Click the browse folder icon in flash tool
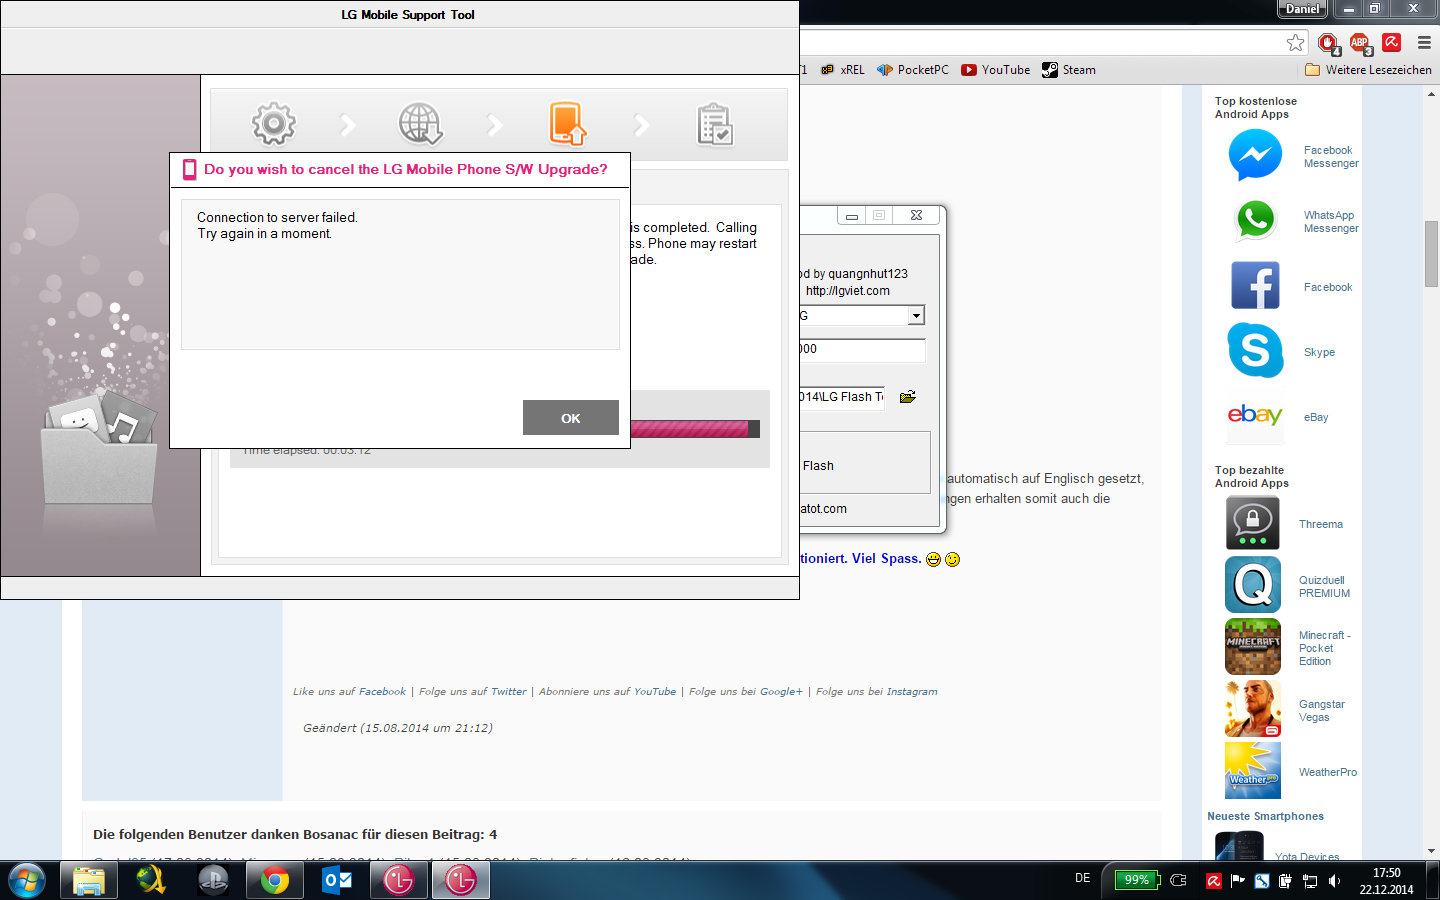The image size is (1440, 900). (908, 397)
